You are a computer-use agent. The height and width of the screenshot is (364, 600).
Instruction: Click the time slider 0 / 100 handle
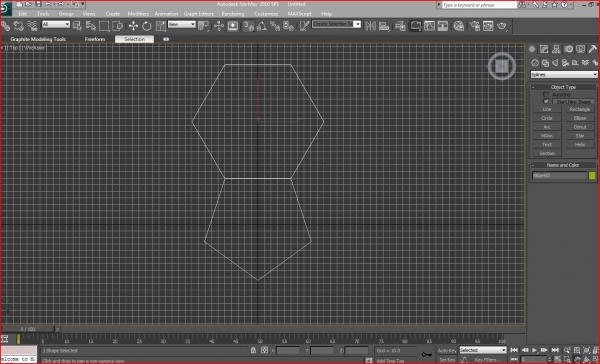click(28, 329)
